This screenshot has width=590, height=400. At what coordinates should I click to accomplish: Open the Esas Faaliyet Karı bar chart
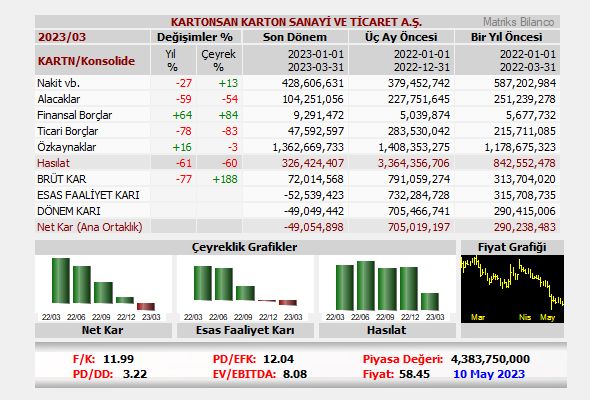coord(245,289)
